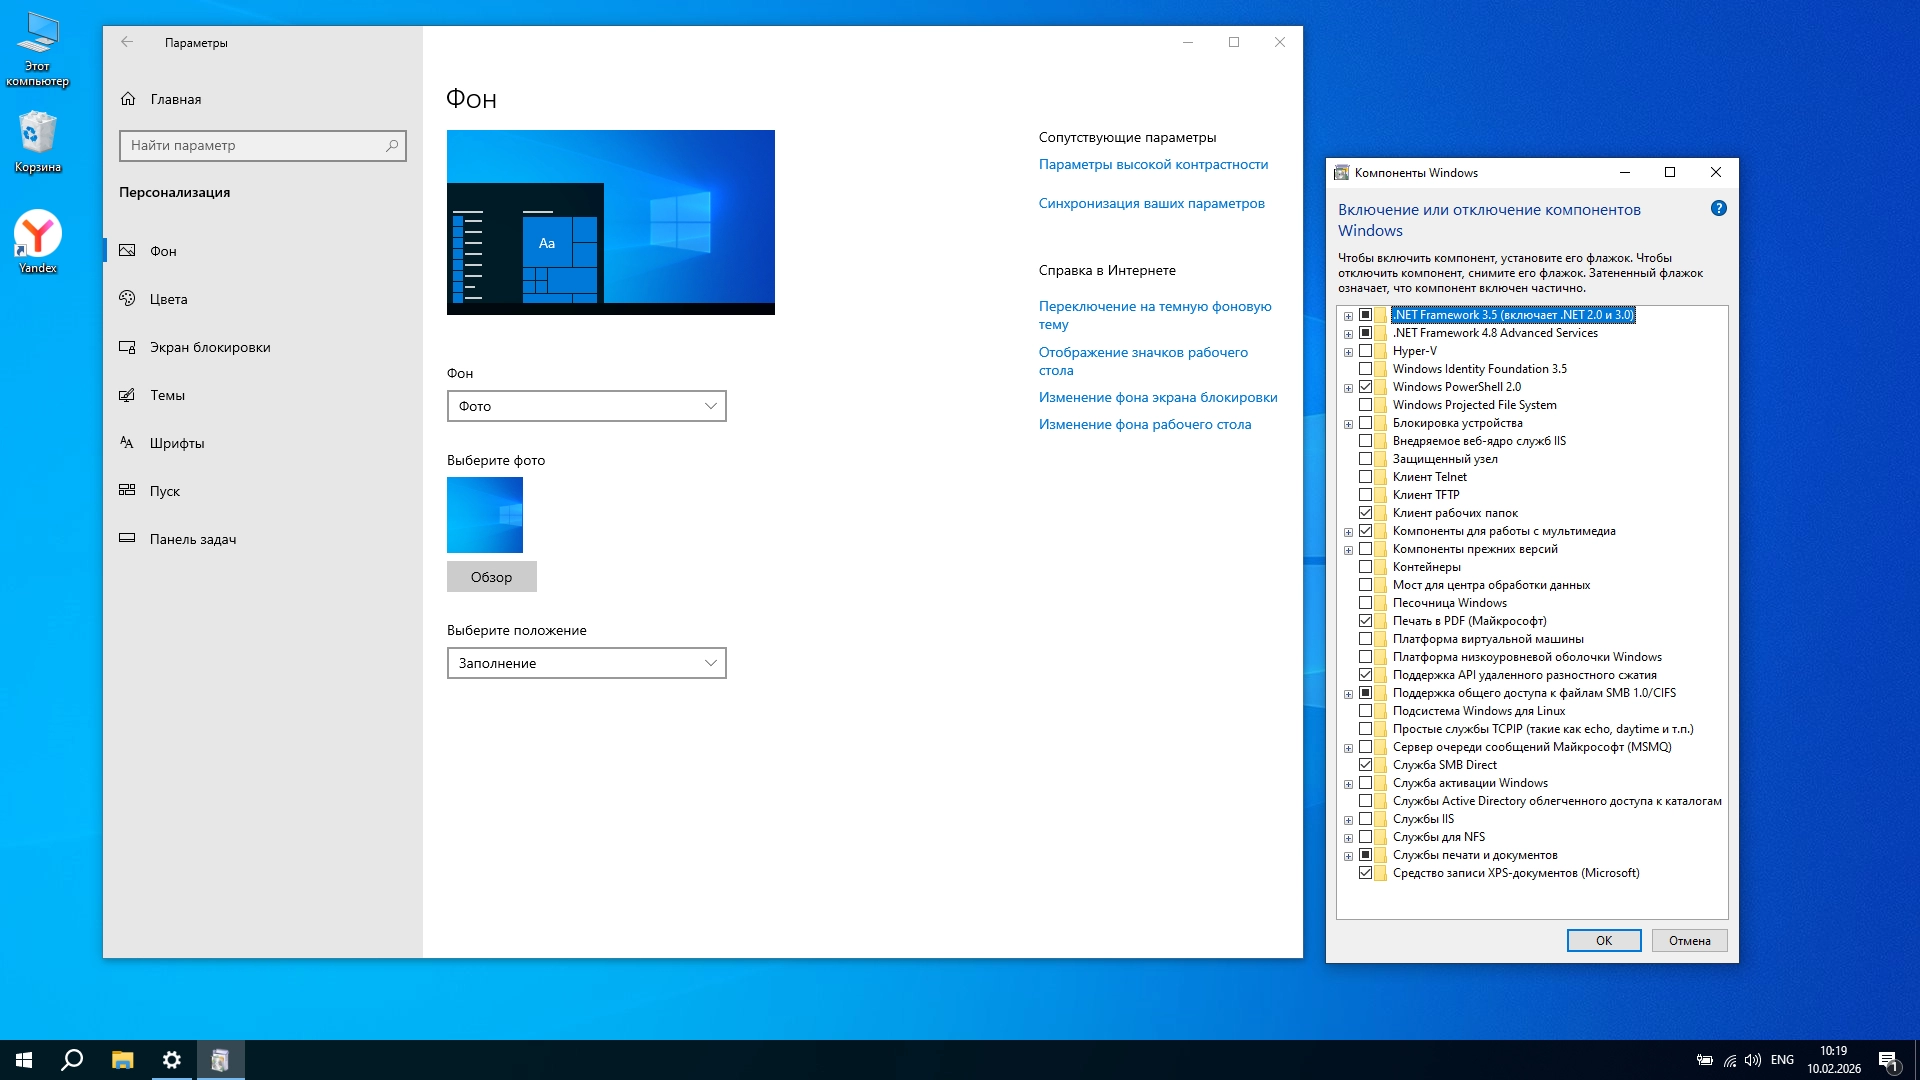
Task: Open File Explorer from the taskbar
Action: tap(122, 1060)
